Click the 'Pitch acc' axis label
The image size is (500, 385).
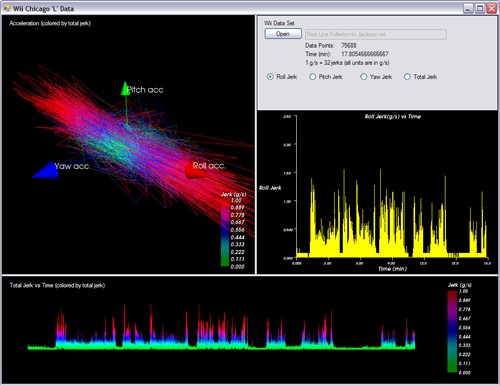click(145, 90)
